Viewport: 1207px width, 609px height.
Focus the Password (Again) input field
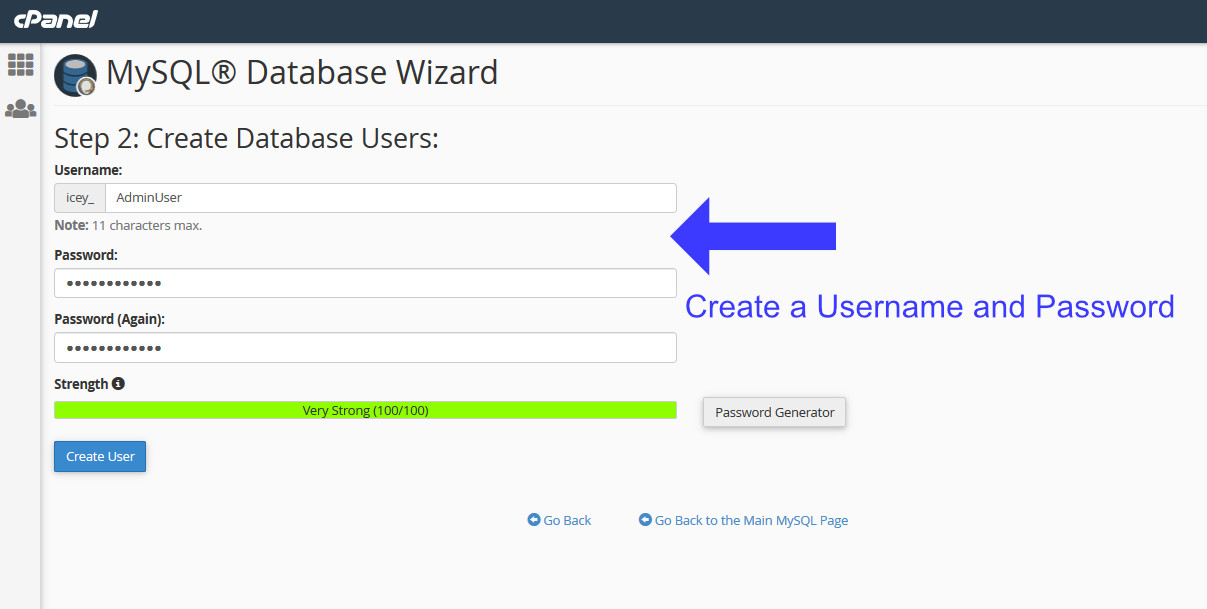pos(365,348)
